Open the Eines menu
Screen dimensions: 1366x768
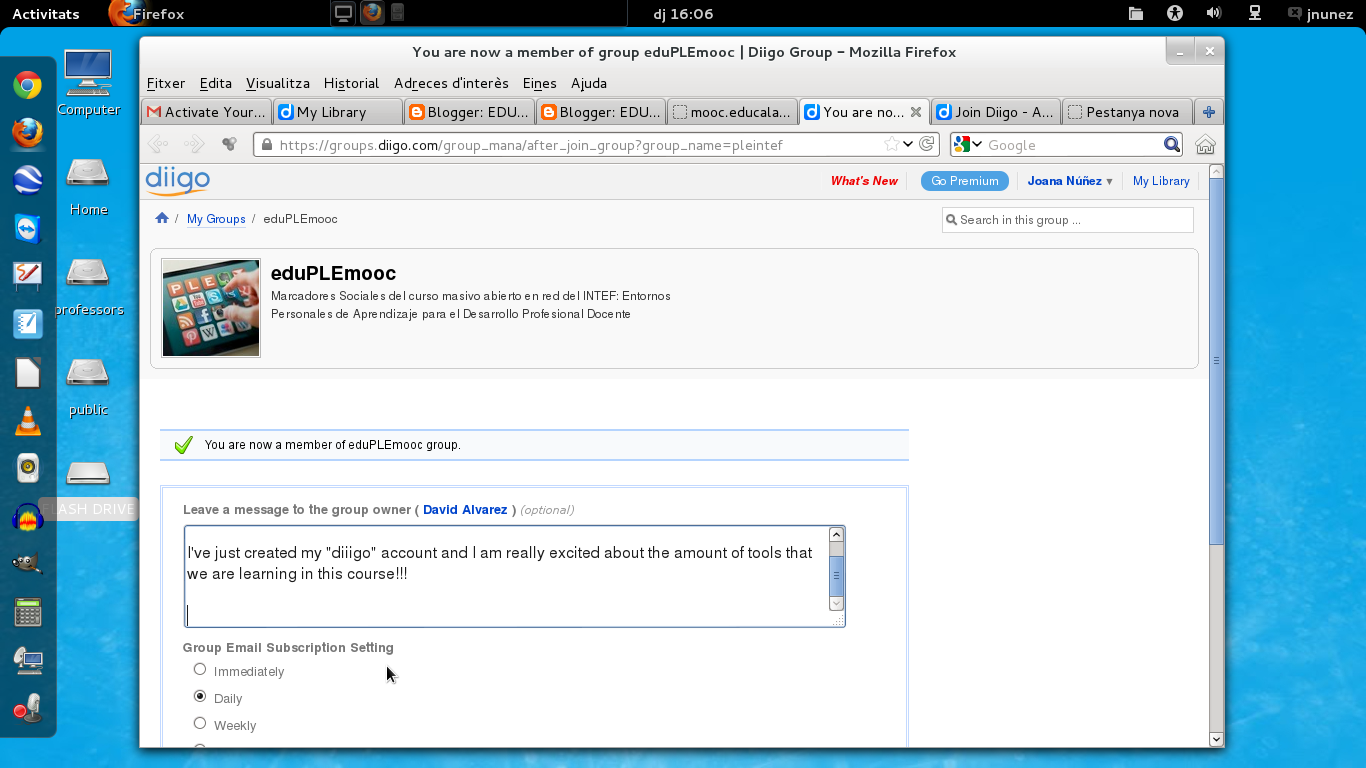point(540,83)
